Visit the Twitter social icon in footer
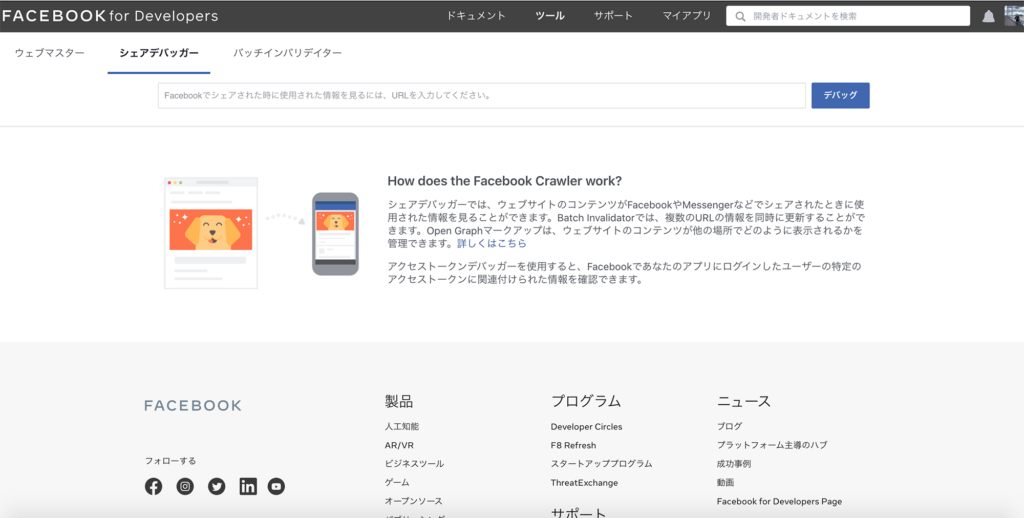This screenshot has height=518, width=1024. (216, 487)
